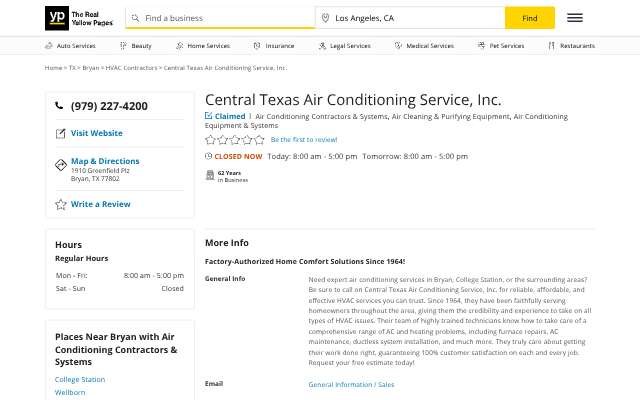Image resolution: width=640 pixels, height=400 pixels.
Task: Click the 1910 Greenfield Plz address
Action: tap(100, 171)
